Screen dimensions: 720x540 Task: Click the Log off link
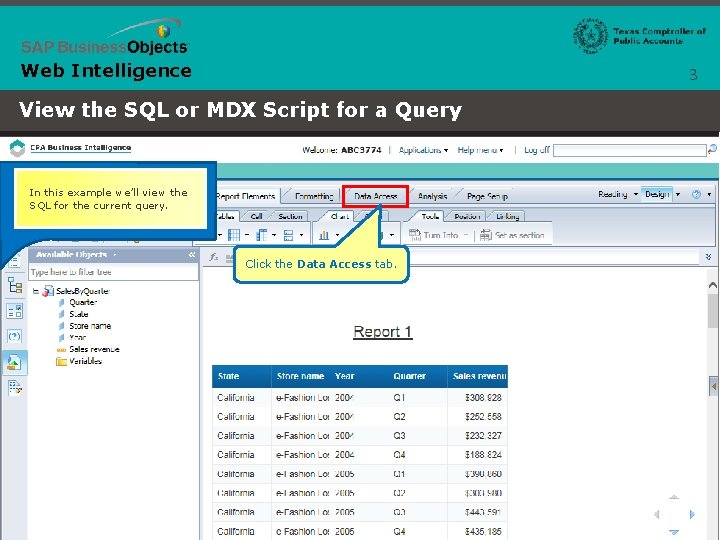point(537,150)
